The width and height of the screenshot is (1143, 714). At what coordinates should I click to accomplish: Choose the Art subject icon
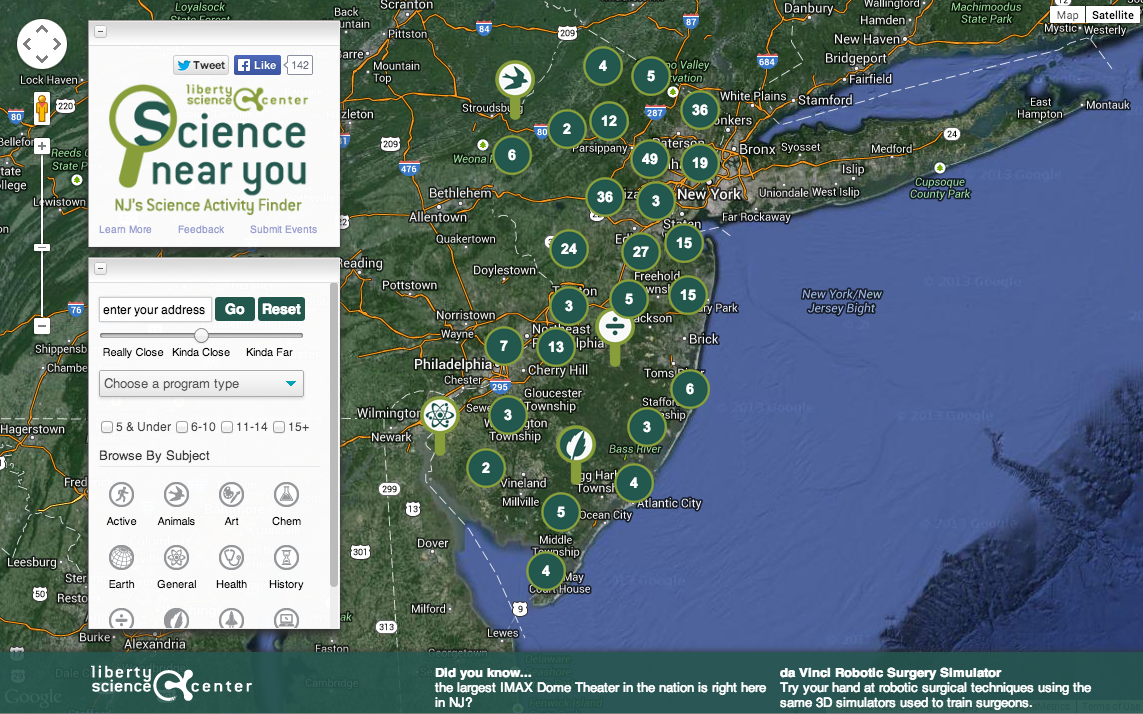tap(231, 494)
